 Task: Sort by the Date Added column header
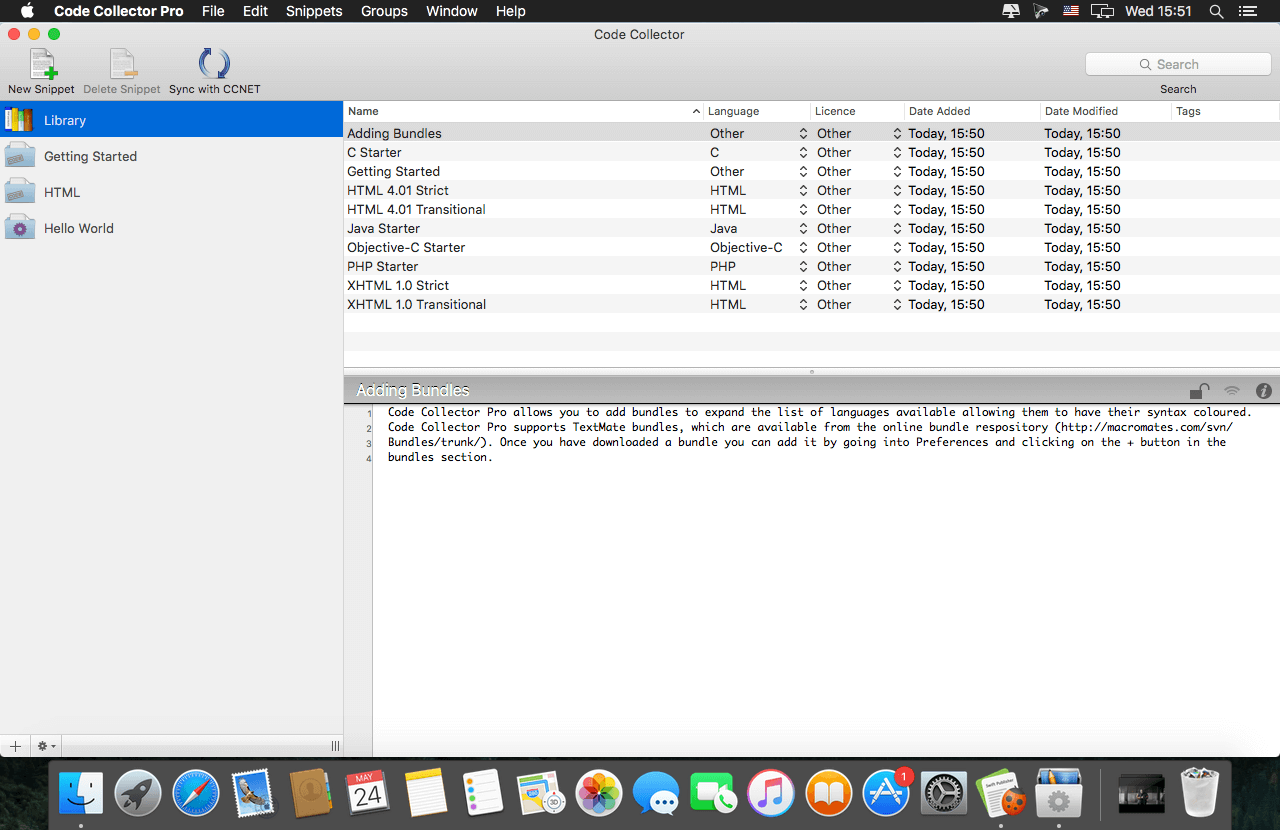click(x=972, y=111)
